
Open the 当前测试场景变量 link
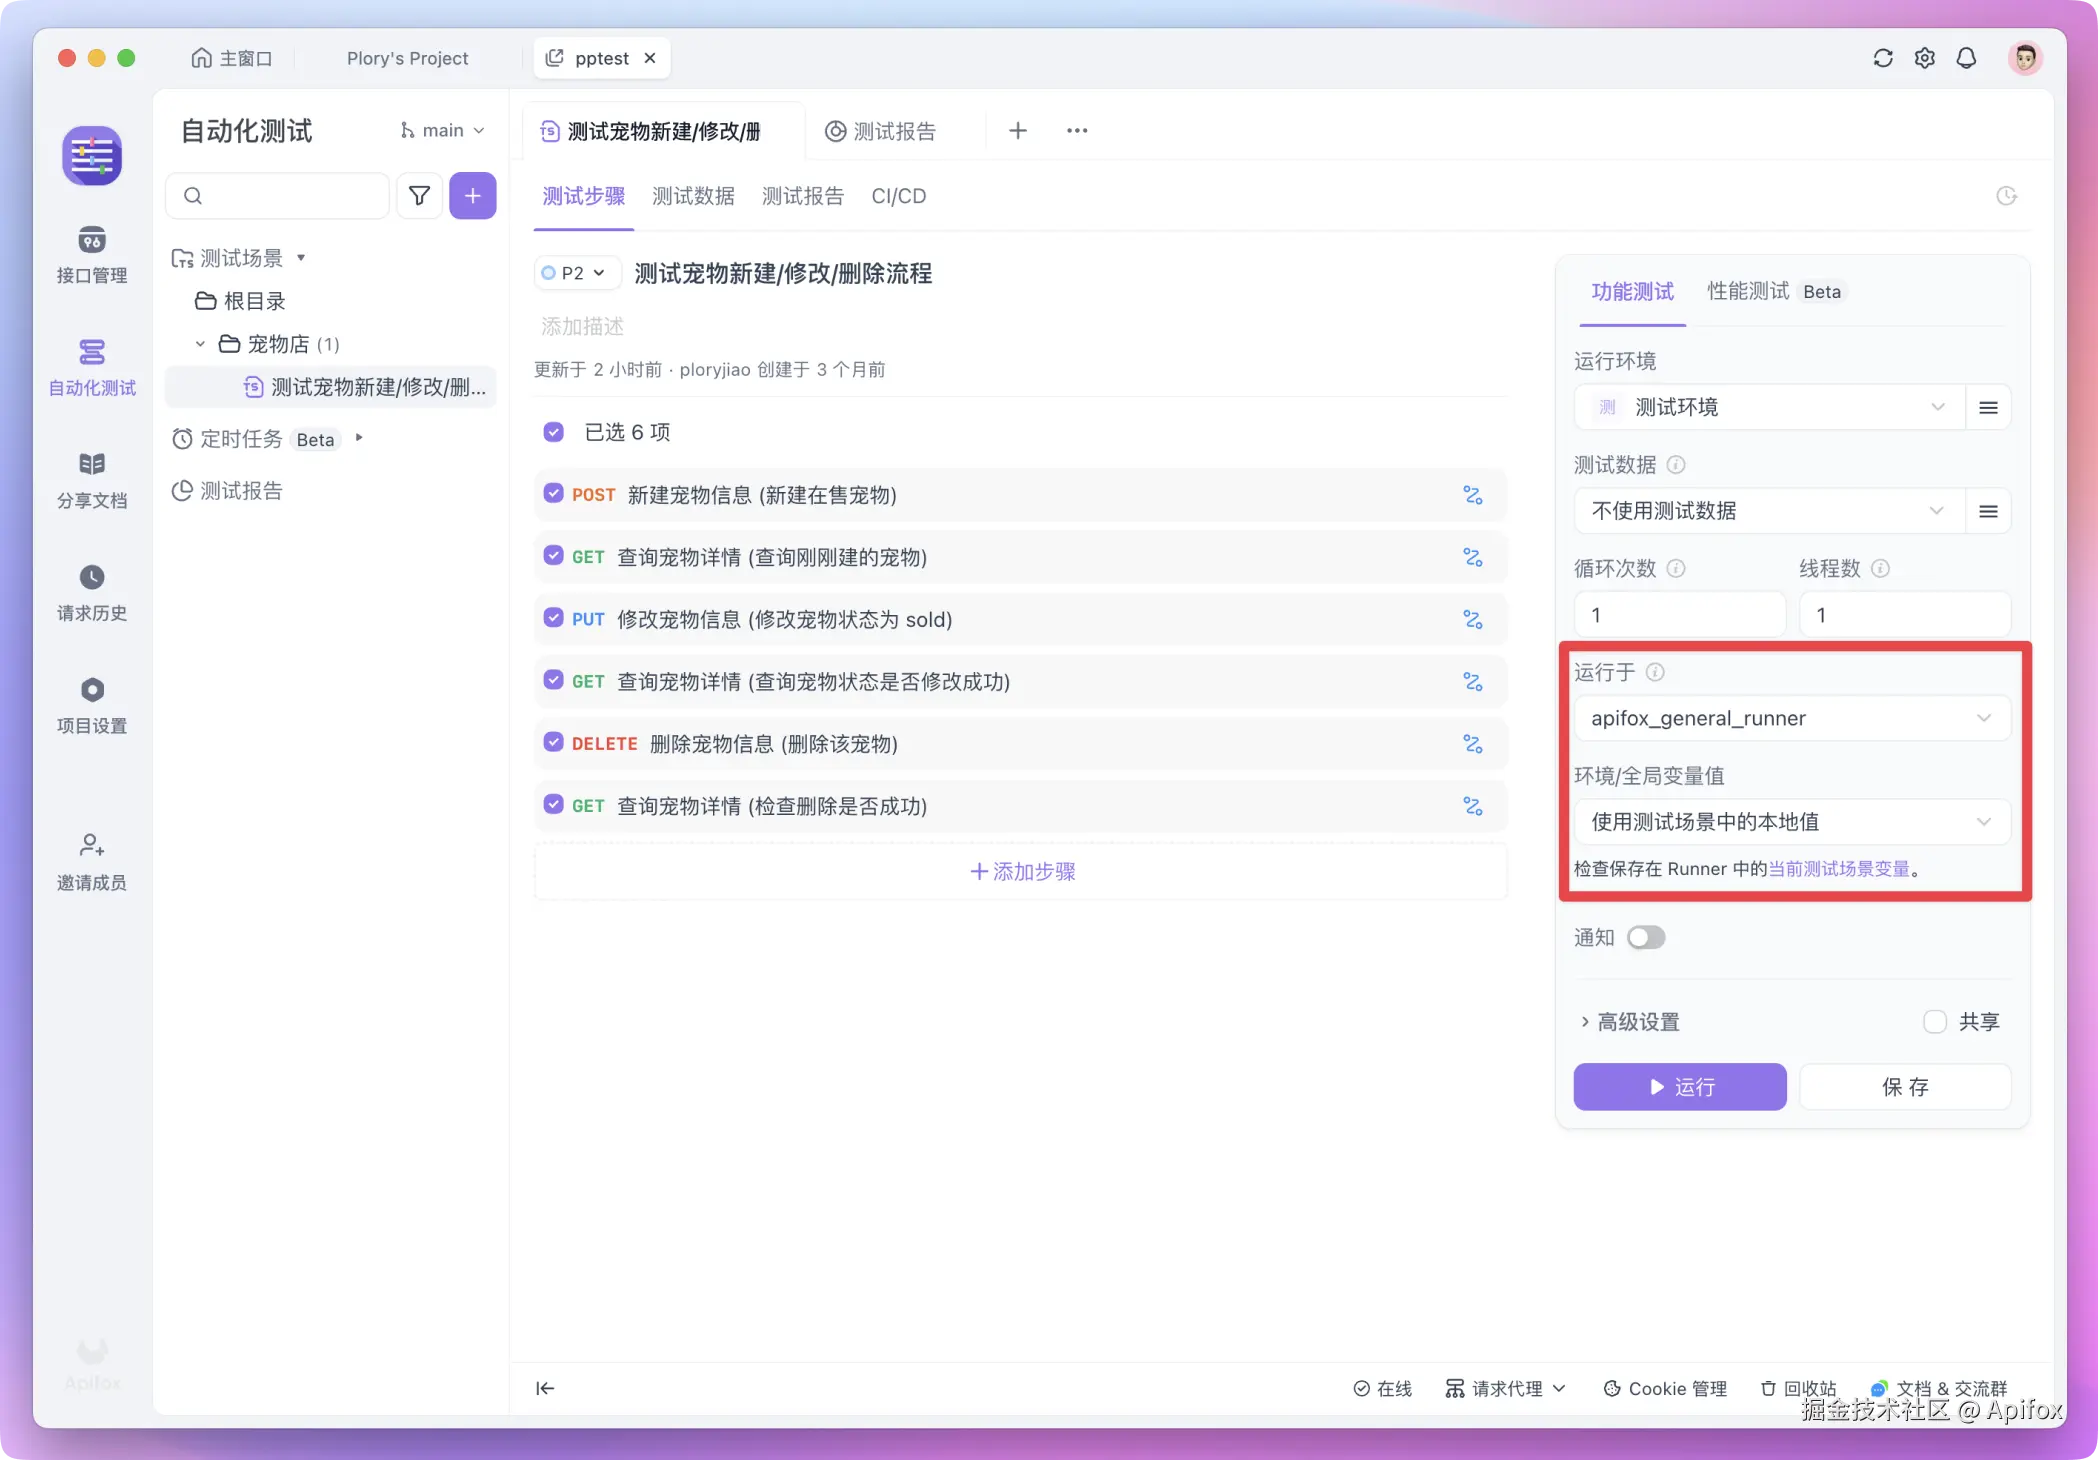pos(1838,869)
